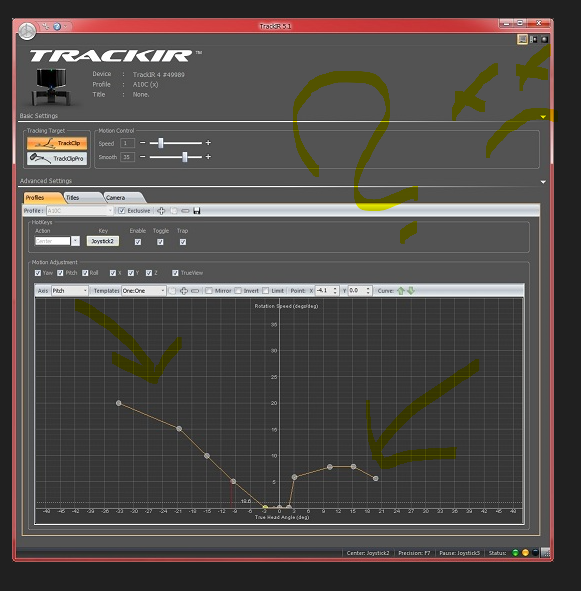The height and width of the screenshot is (591, 581).
Task: Open the Templates One:One dropdown
Action: (162, 291)
